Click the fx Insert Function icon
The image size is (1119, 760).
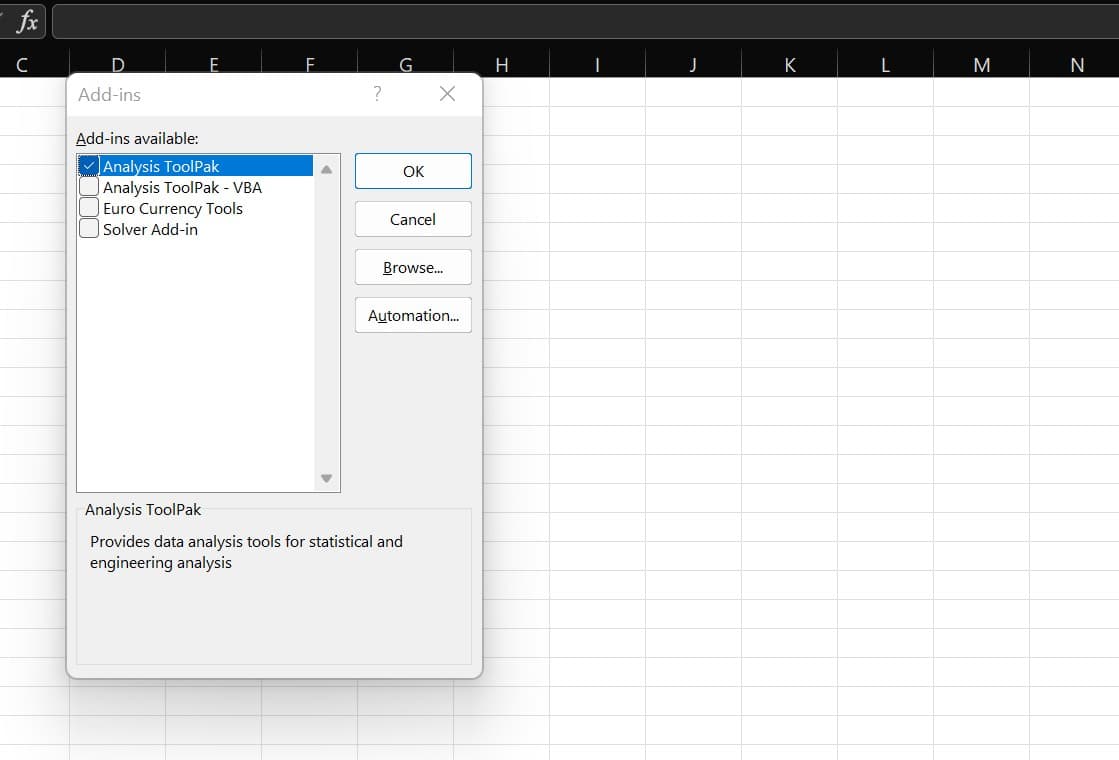pyautogui.click(x=28, y=21)
